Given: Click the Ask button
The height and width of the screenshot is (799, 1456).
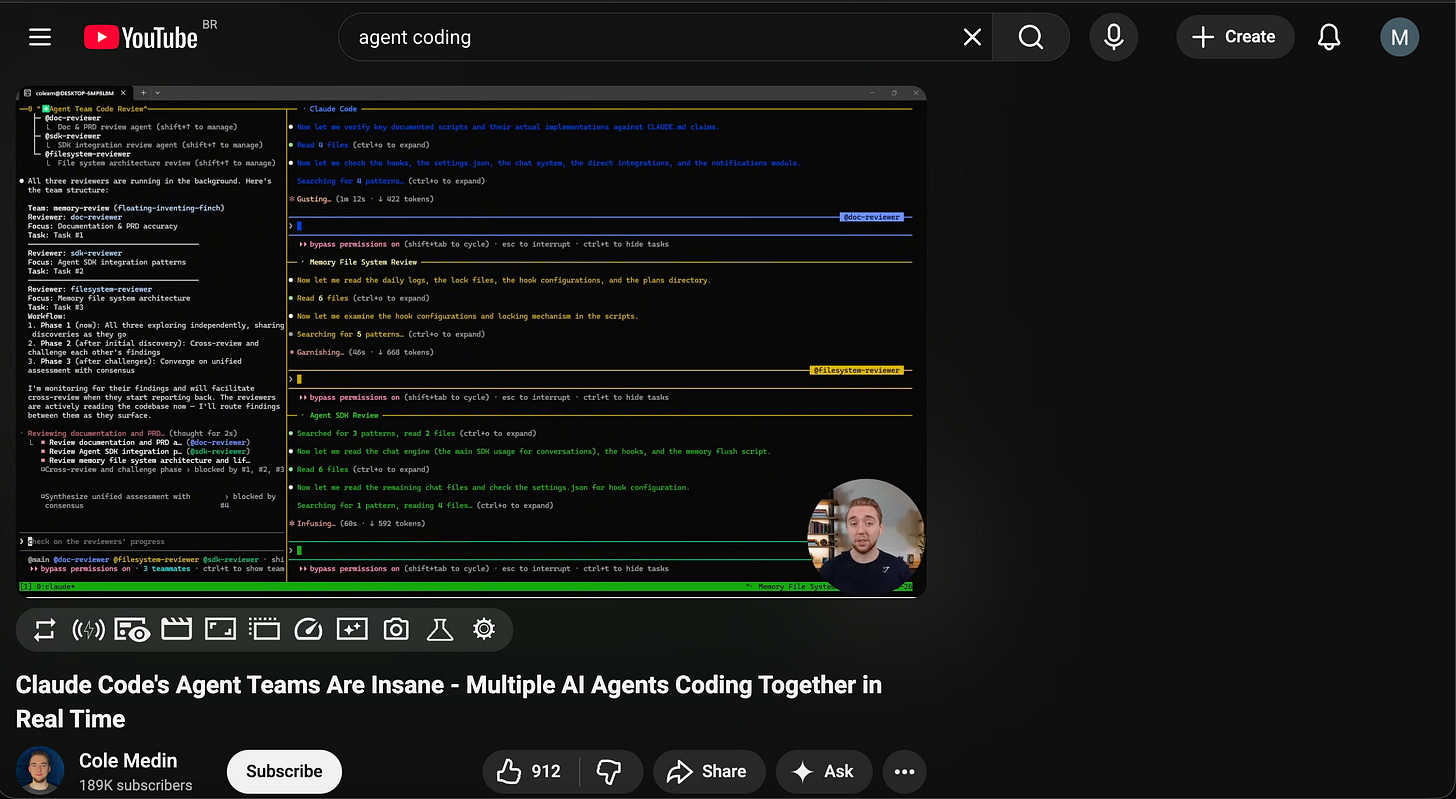Looking at the screenshot, I should click(823, 771).
